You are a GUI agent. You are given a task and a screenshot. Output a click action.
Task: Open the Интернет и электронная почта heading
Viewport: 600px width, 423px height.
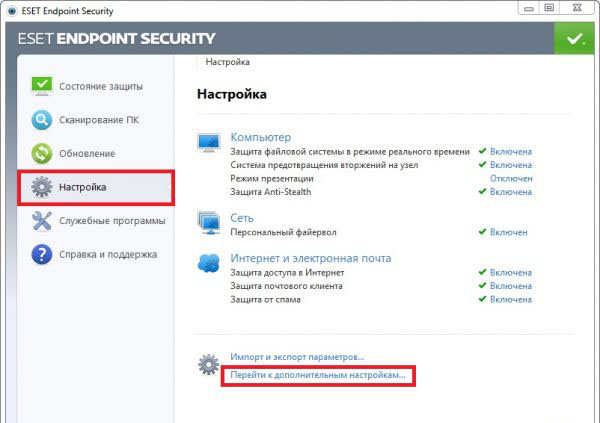(310, 258)
